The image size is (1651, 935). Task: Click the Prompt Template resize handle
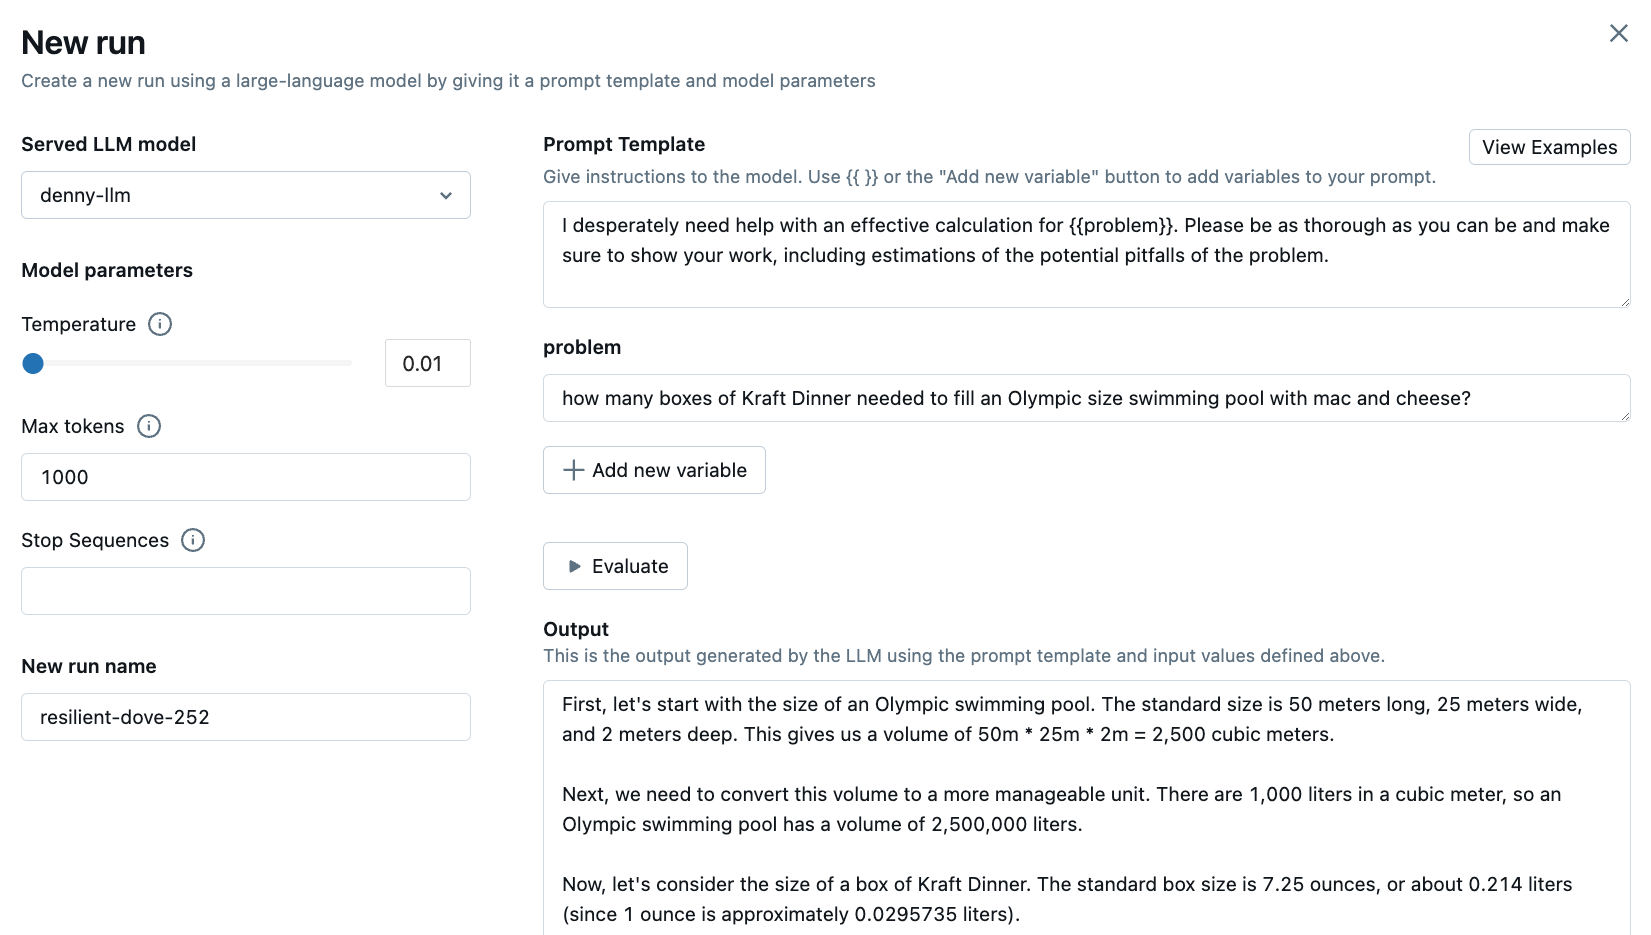1624,301
